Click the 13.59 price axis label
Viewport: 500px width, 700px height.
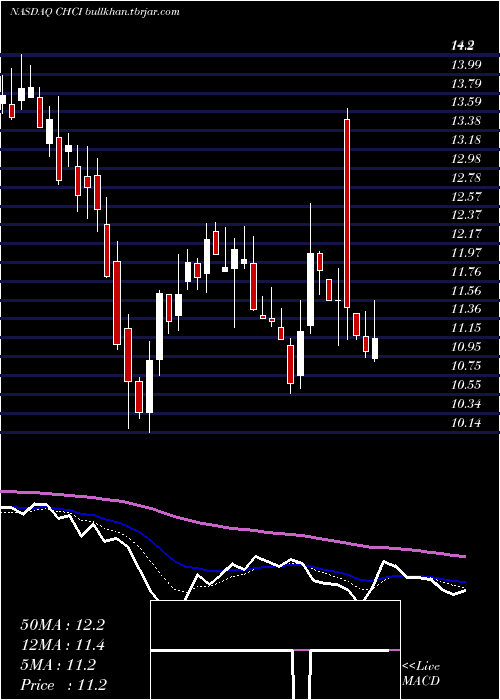[x=466, y=102]
